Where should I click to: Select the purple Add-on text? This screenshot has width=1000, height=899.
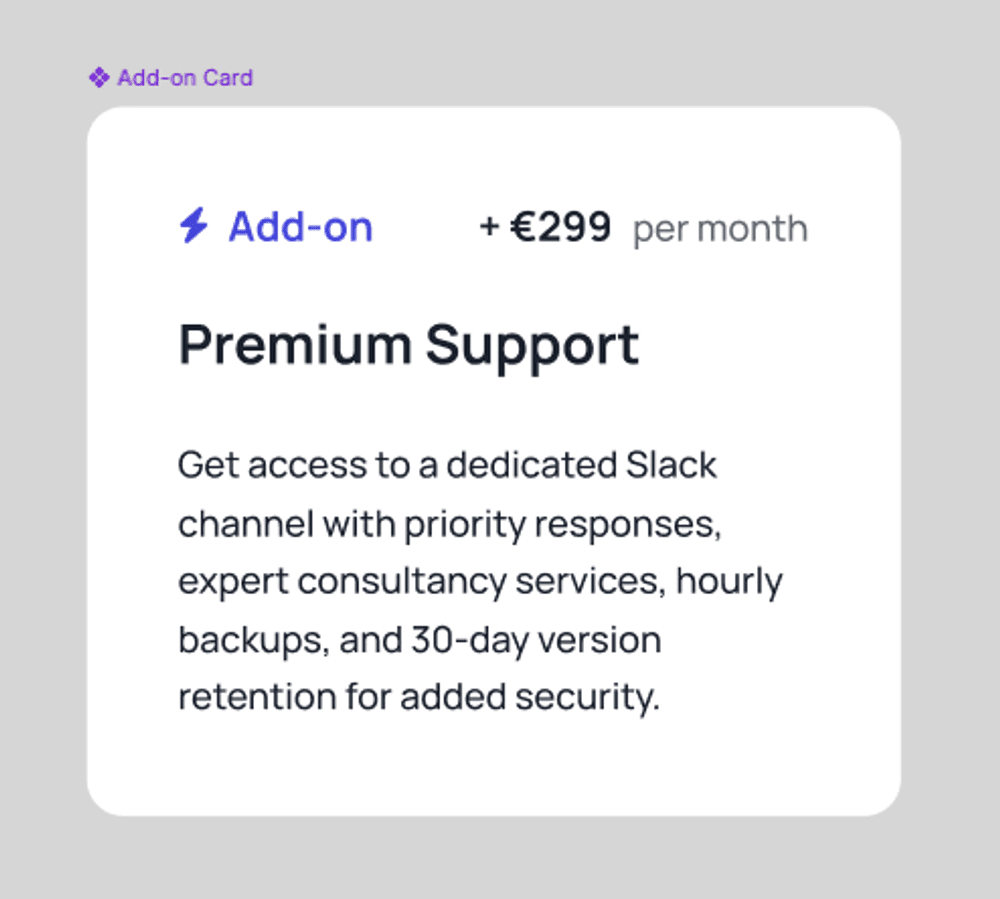pos(300,227)
